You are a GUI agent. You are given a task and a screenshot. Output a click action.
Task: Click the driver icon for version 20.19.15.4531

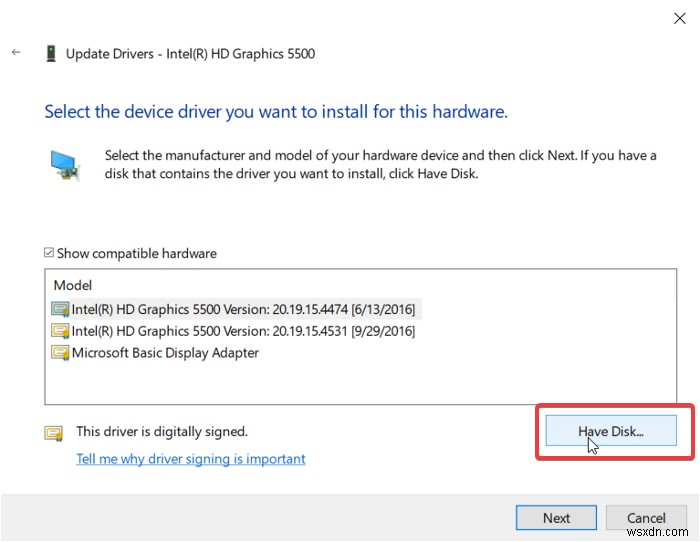(61, 331)
